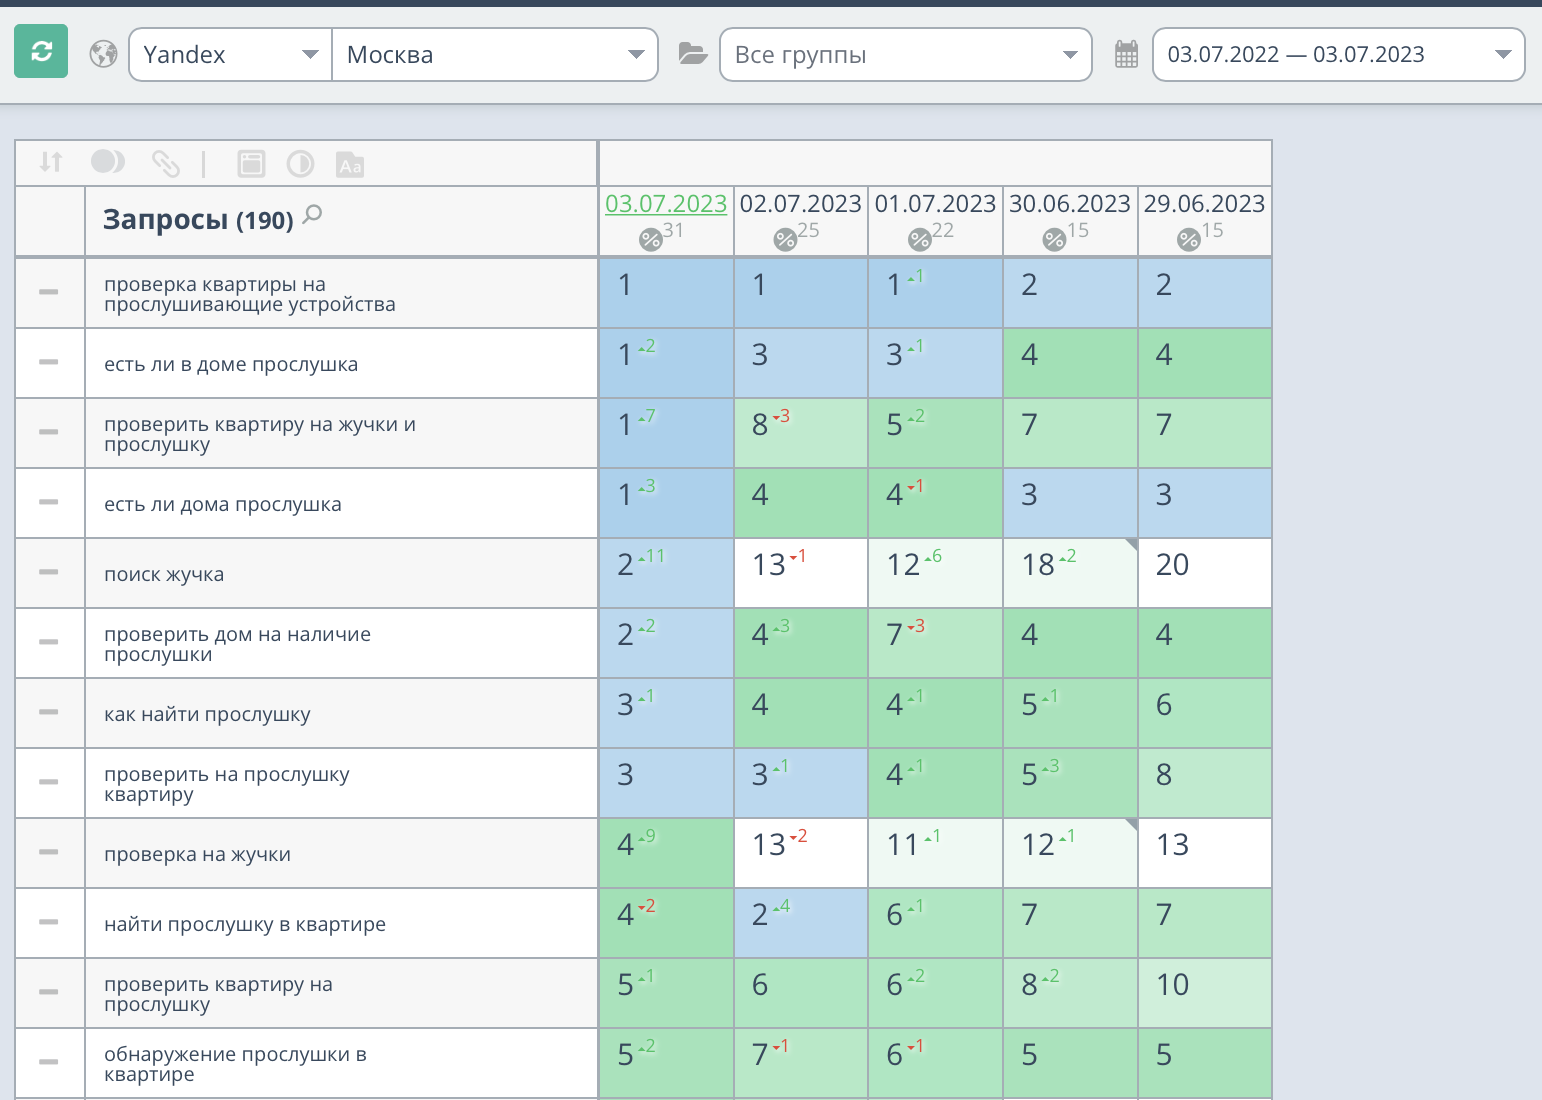This screenshot has height=1100, width=1542.
Task: Toggle the dash marker for поиск жучка row
Action: (x=48, y=572)
